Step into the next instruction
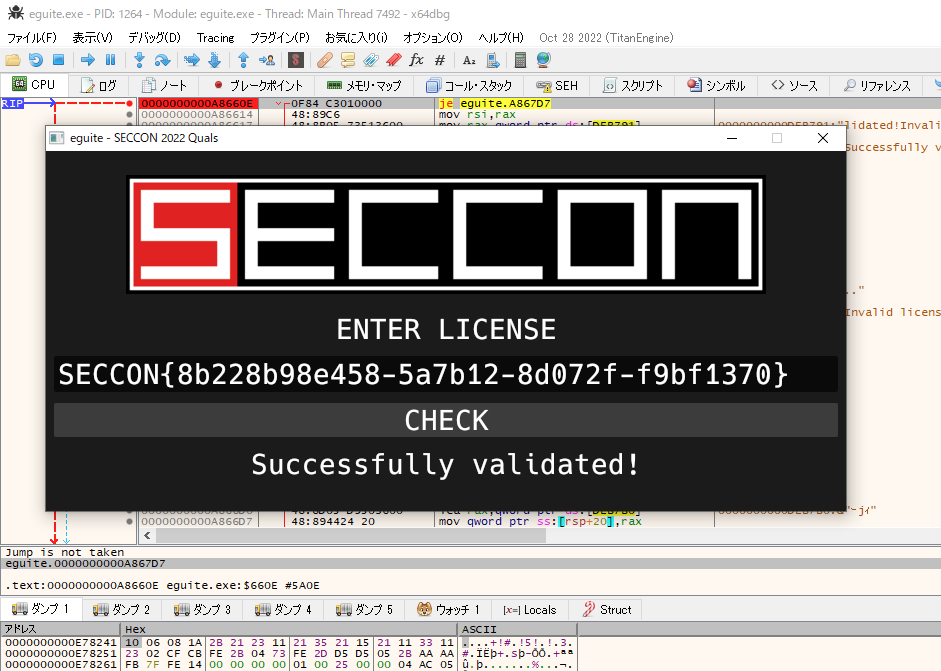941x671 pixels. (139, 60)
